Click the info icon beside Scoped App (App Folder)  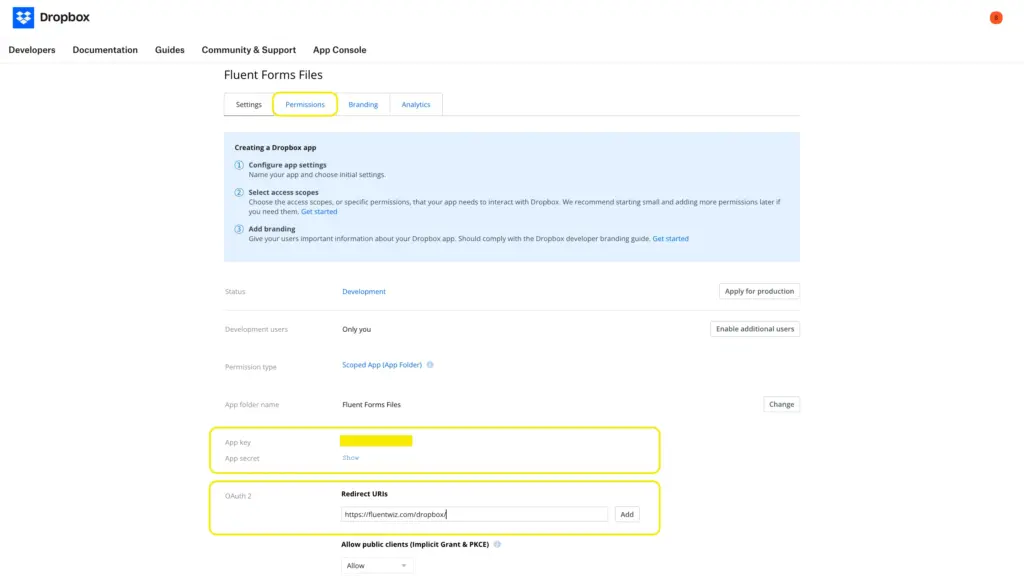point(430,365)
